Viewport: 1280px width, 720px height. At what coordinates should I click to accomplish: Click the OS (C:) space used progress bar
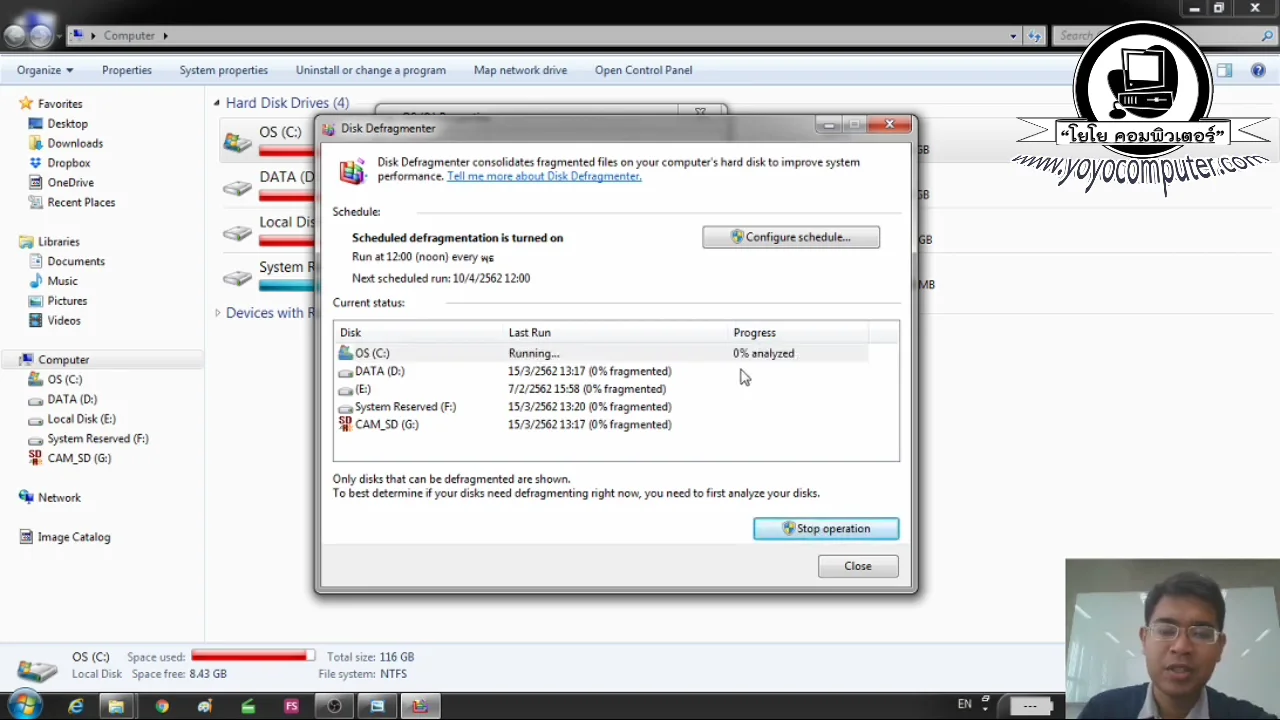pyautogui.click(x=252, y=657)
